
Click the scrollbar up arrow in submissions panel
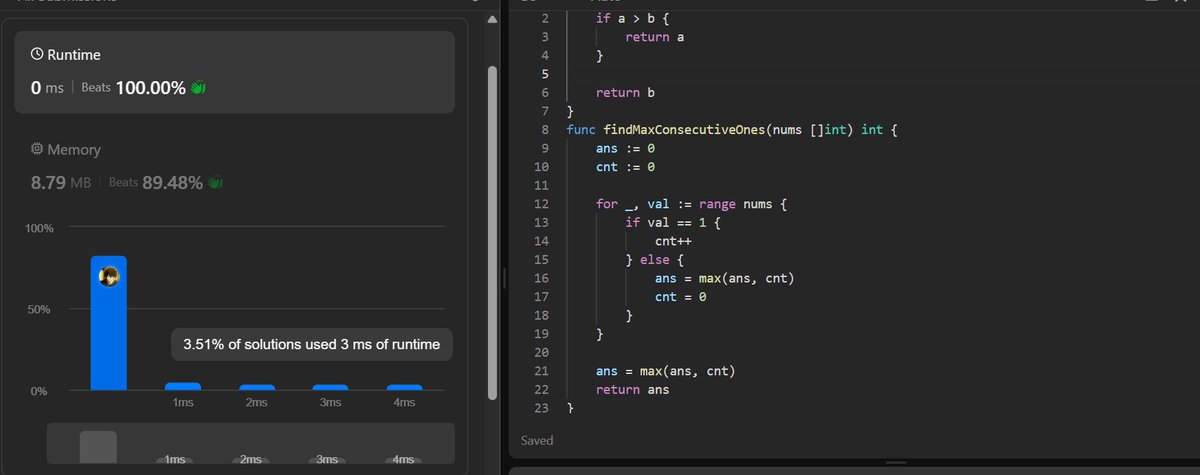coord(490,19)
